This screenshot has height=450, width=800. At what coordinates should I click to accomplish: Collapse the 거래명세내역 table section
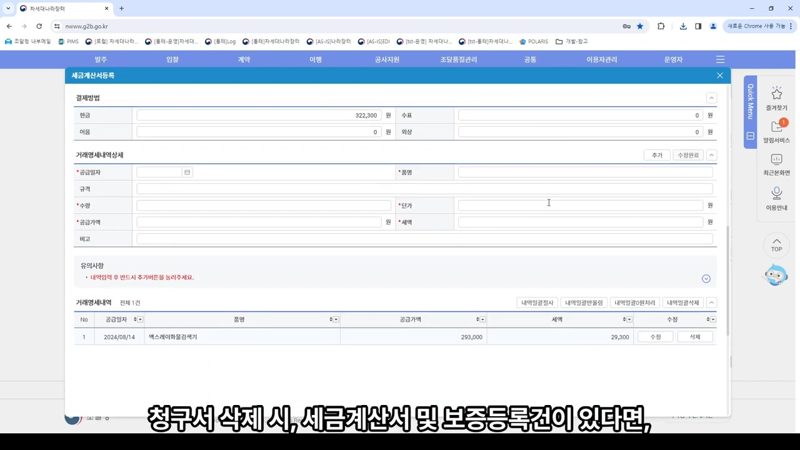pos(711,303)
